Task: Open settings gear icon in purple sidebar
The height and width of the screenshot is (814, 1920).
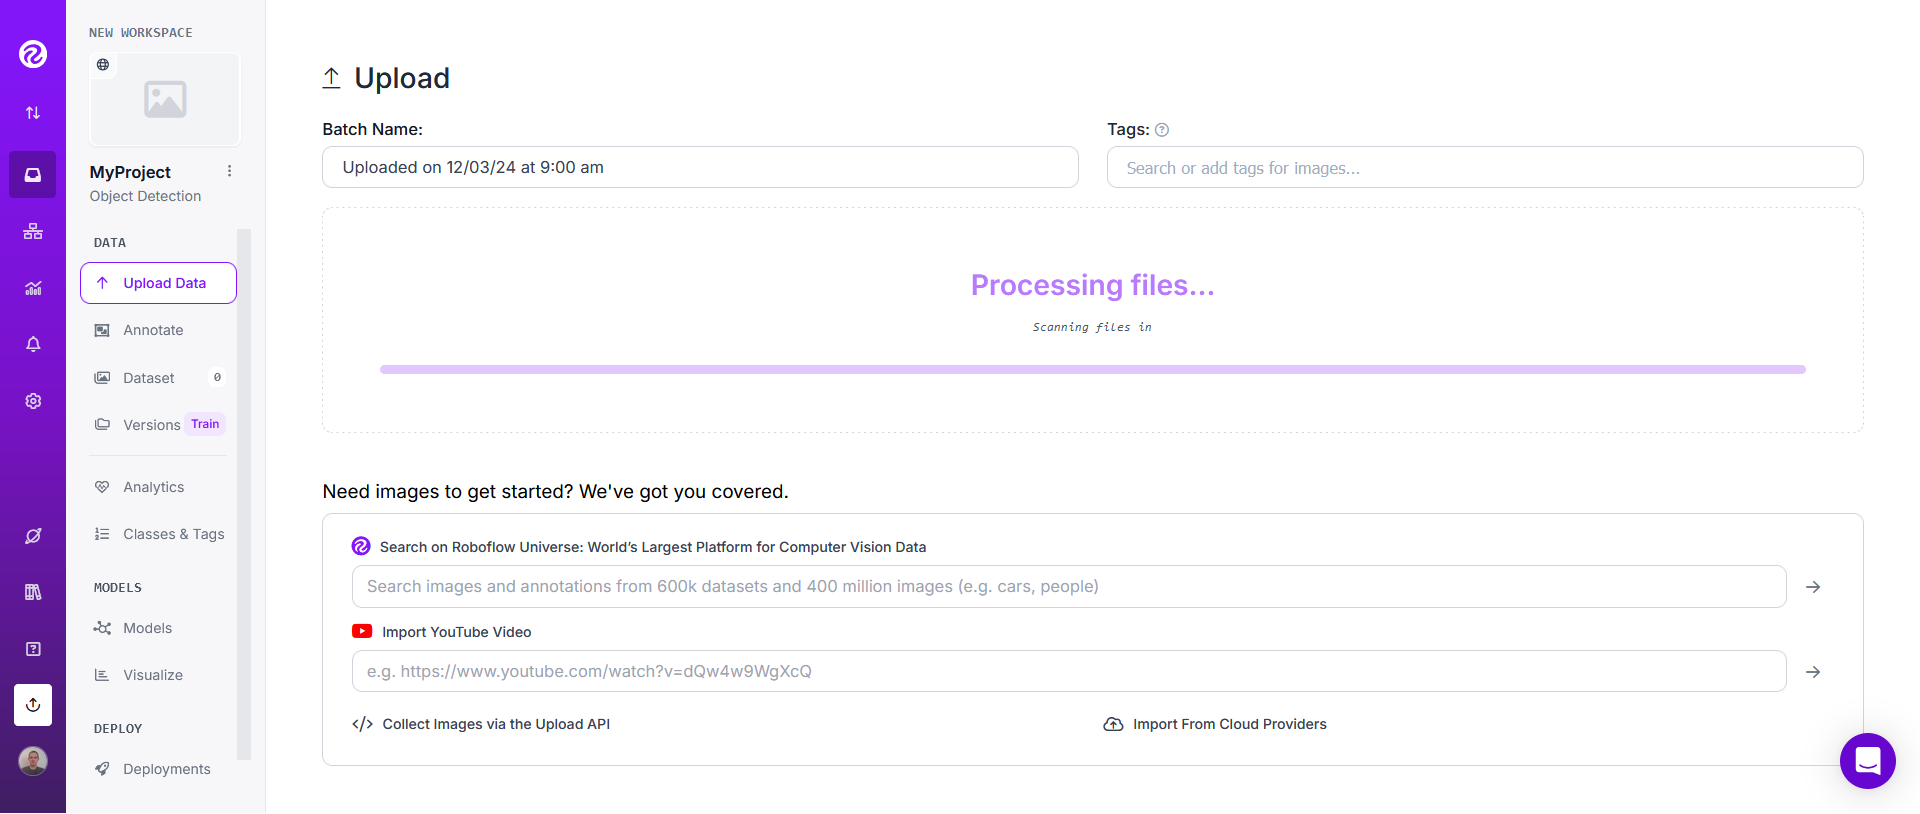Action: [x=33, y=401]
